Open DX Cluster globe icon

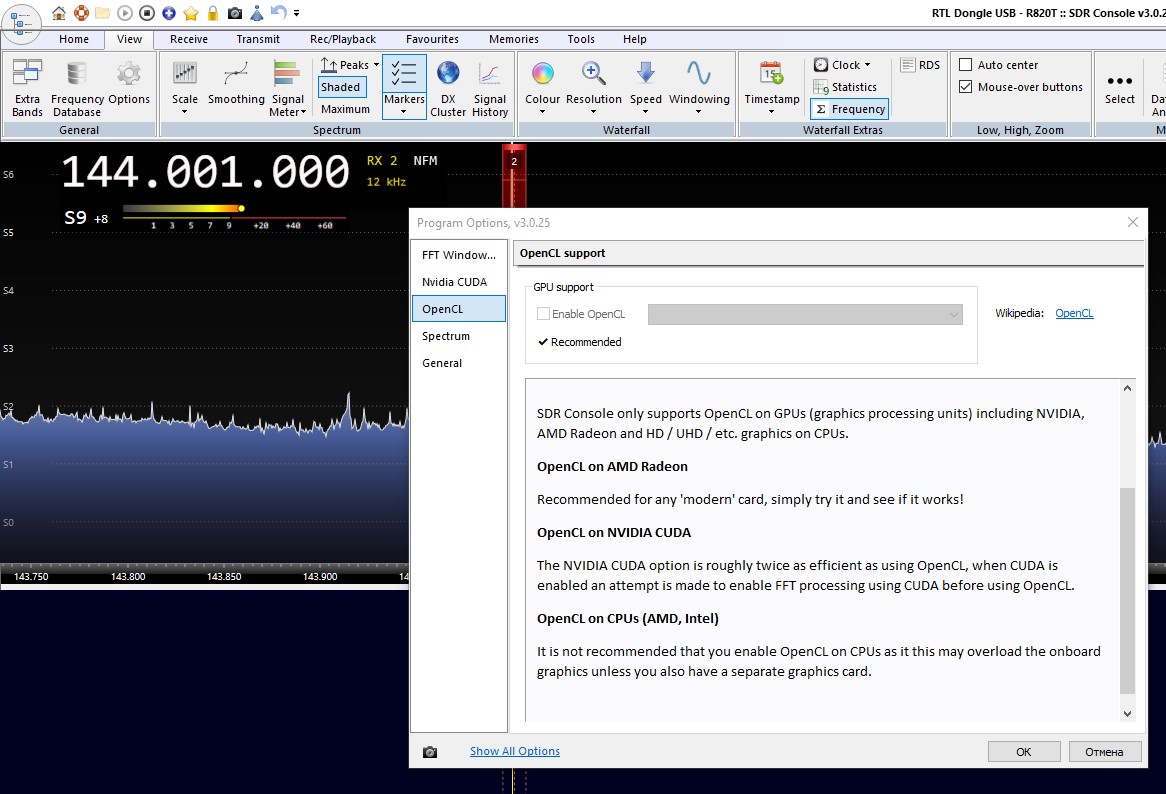click(448, 88)
